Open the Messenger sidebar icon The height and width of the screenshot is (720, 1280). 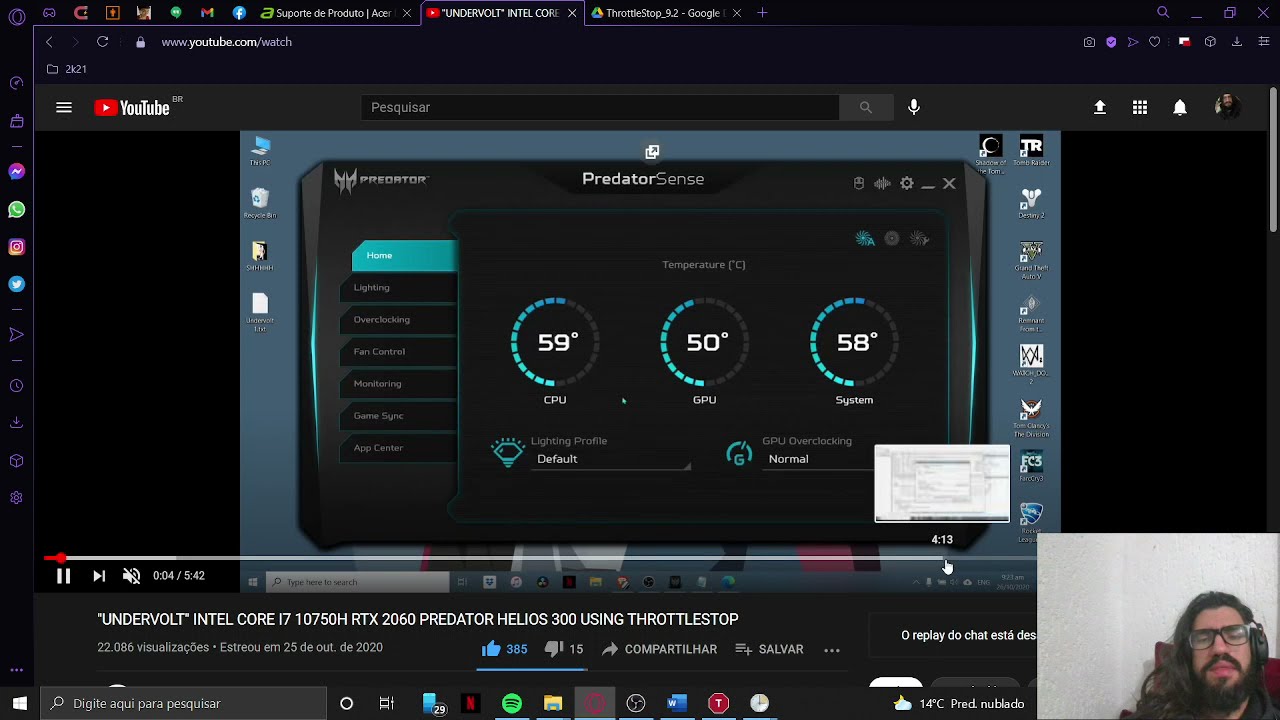[x=16, y=172]
